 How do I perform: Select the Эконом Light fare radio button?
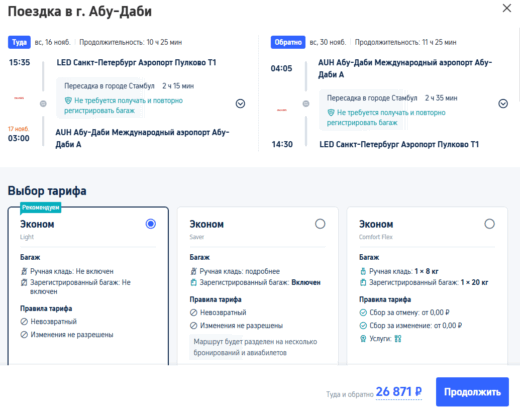pyautogui.click(x=151, y=224)
